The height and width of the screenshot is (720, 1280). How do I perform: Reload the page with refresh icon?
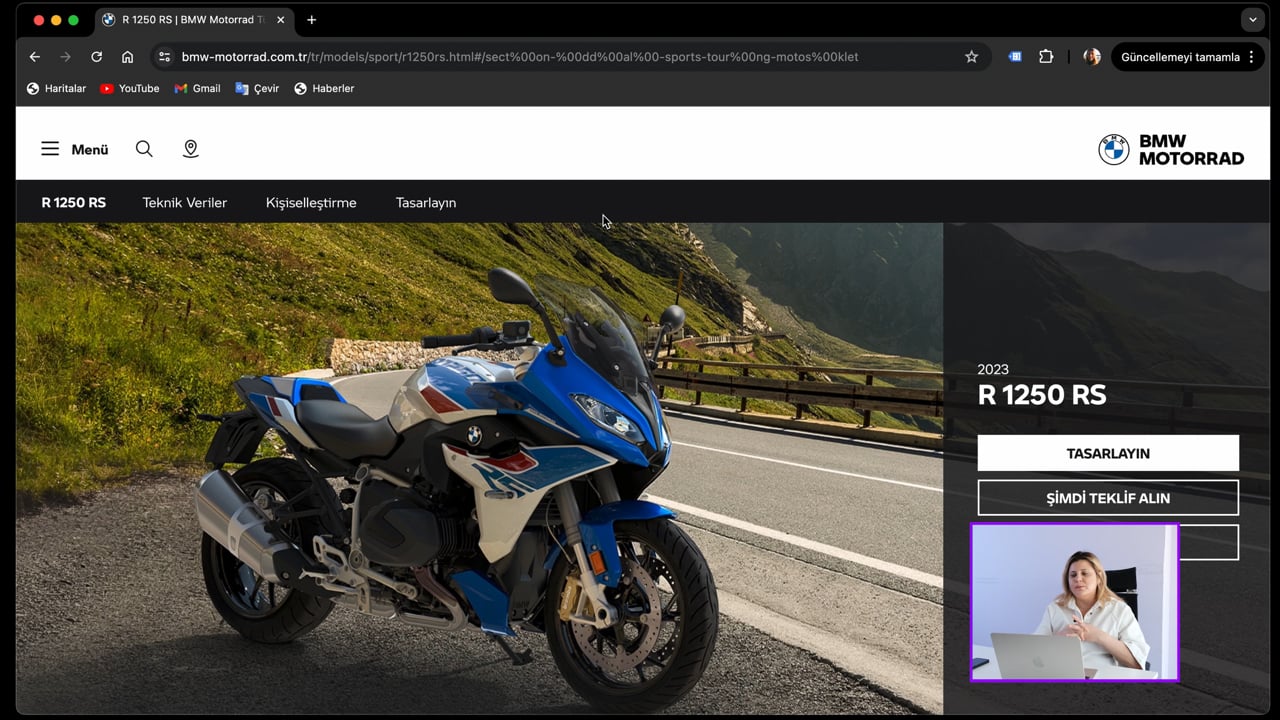(x=96, y=57)
